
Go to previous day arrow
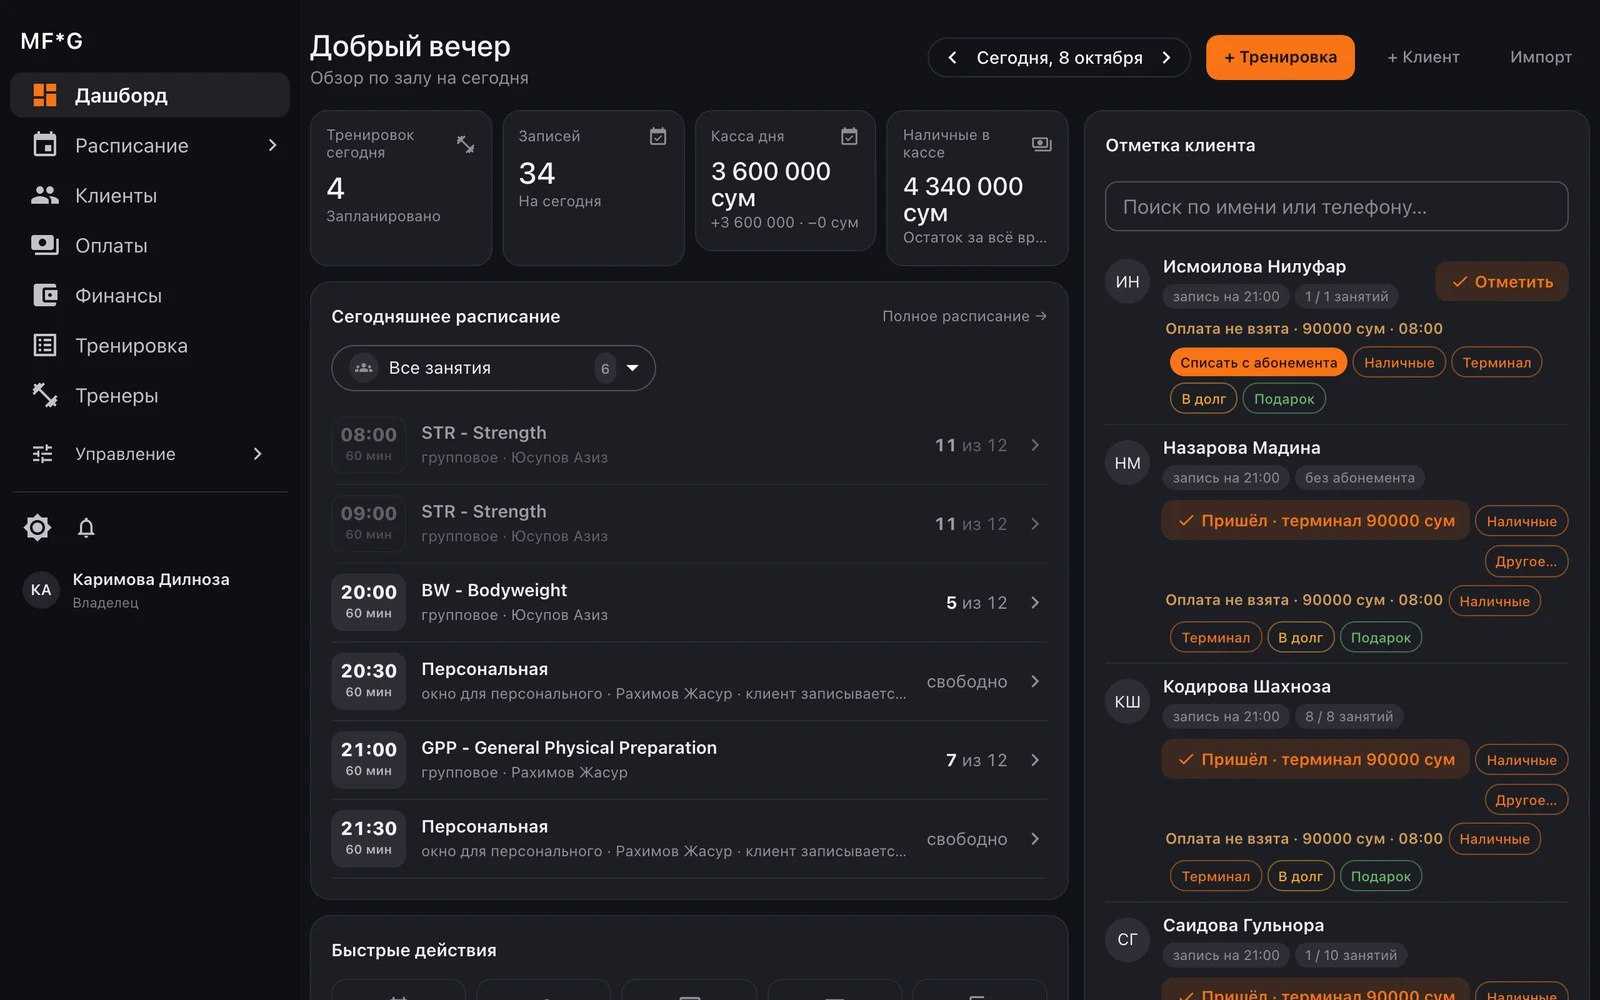[952, 58]
